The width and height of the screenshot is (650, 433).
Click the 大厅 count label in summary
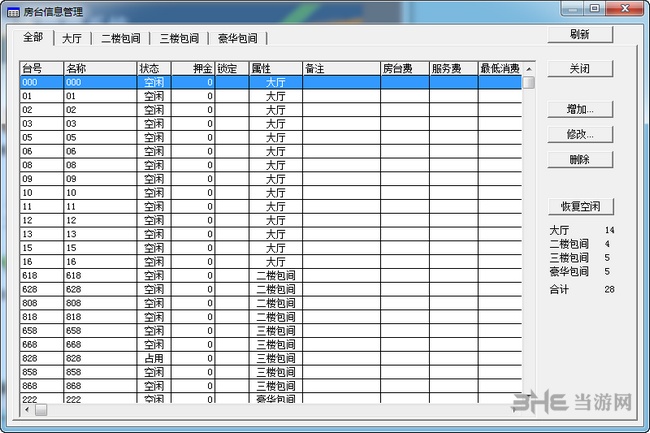(x=559, y=230)
